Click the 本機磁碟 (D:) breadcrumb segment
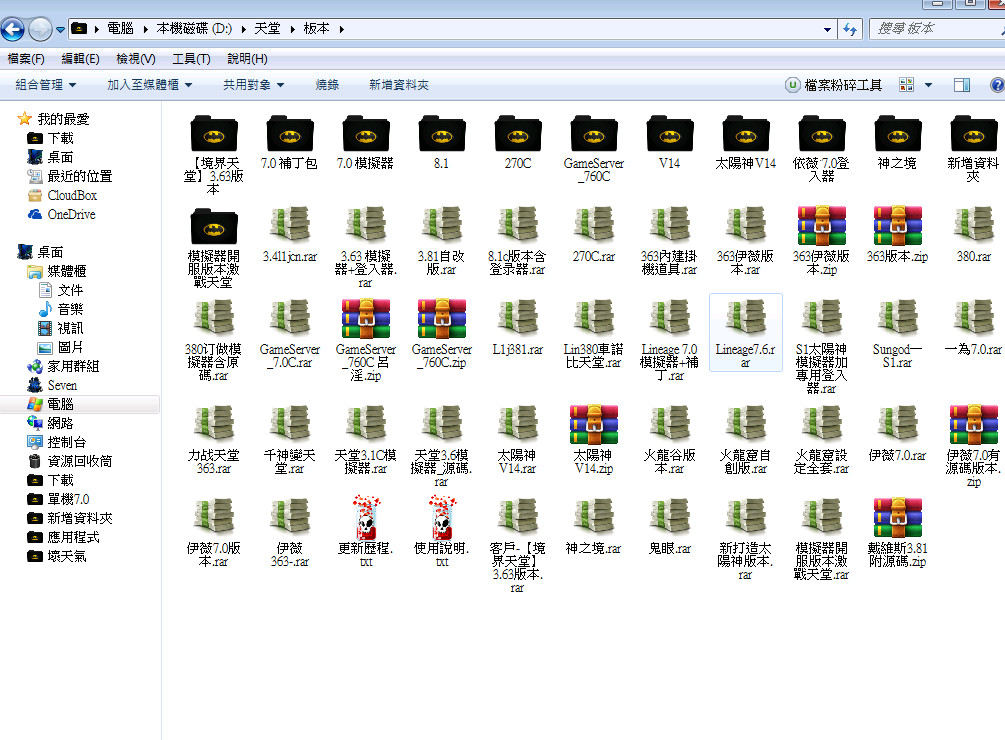This screenshot has height=740, width=1005. pyautogui.click(x=194, y=29)
